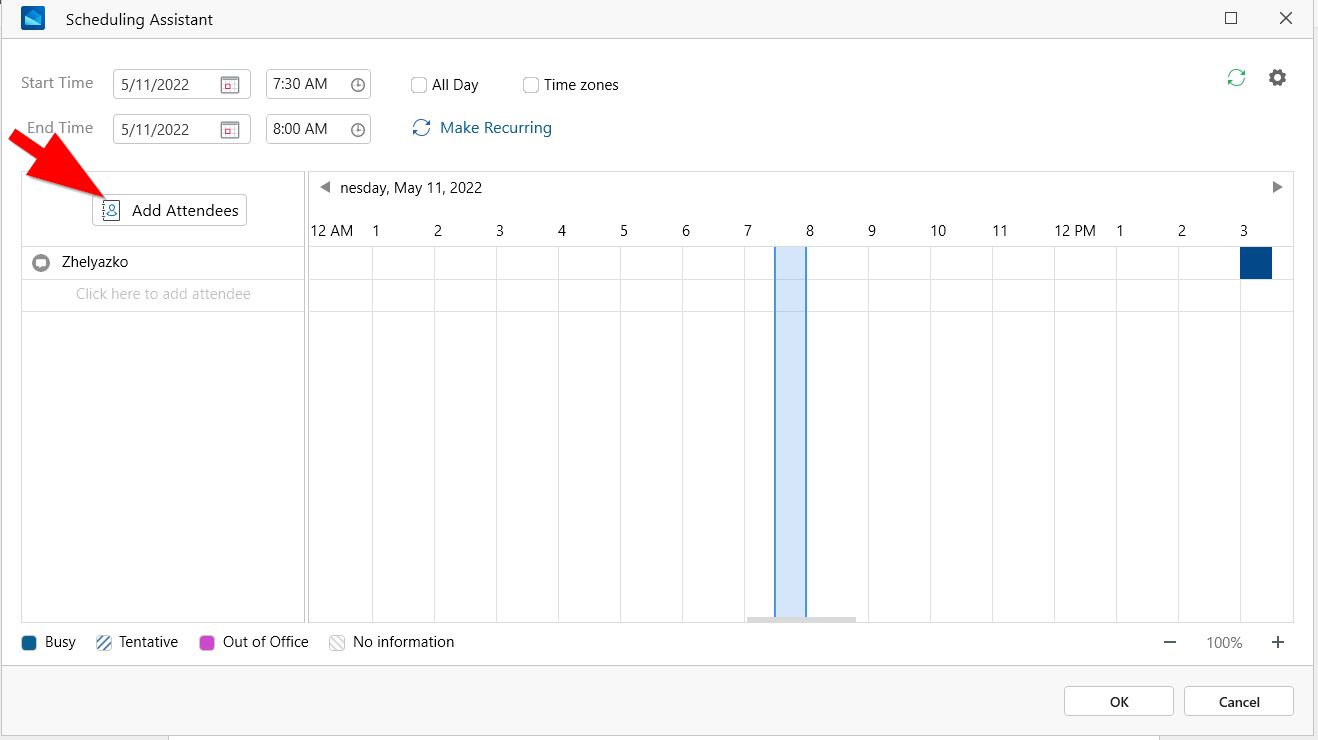Click the 100% zoom level value
1318x740 pixels.
(1224, 643)
